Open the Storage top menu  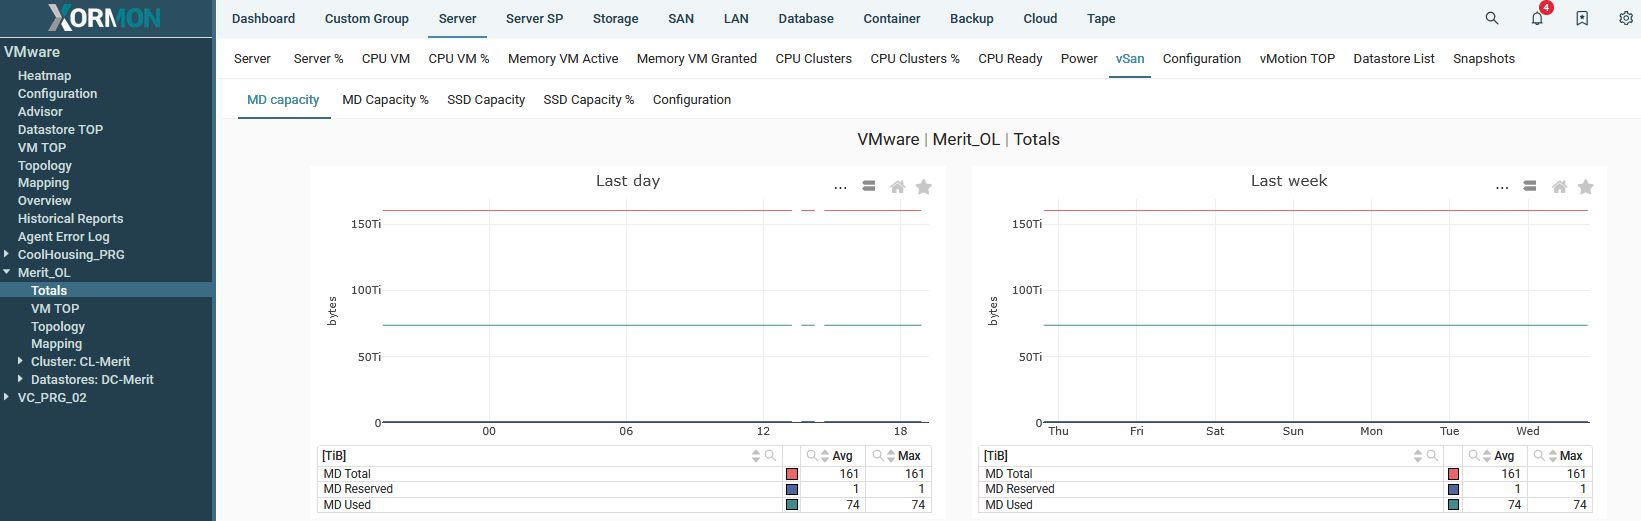pyautogui.click(x=615, y=19)
